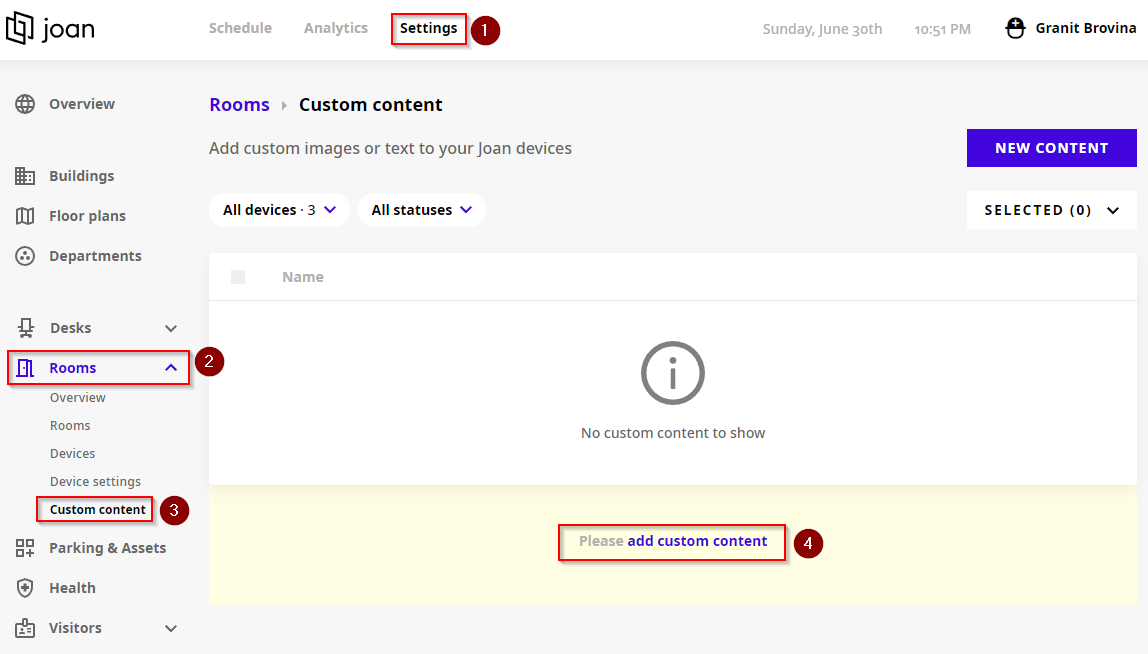Click the Rooms breadcrumb link
1148x654 pixels.
pyautogui.click(x=239, y=105)
